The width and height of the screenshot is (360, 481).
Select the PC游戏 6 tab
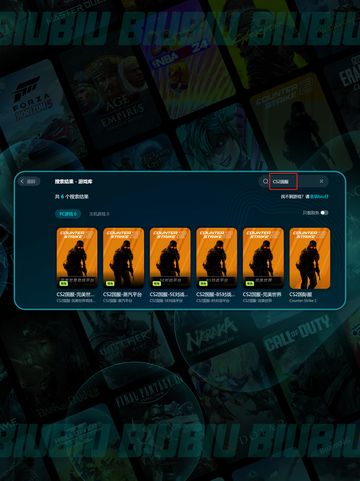point(68,214)
